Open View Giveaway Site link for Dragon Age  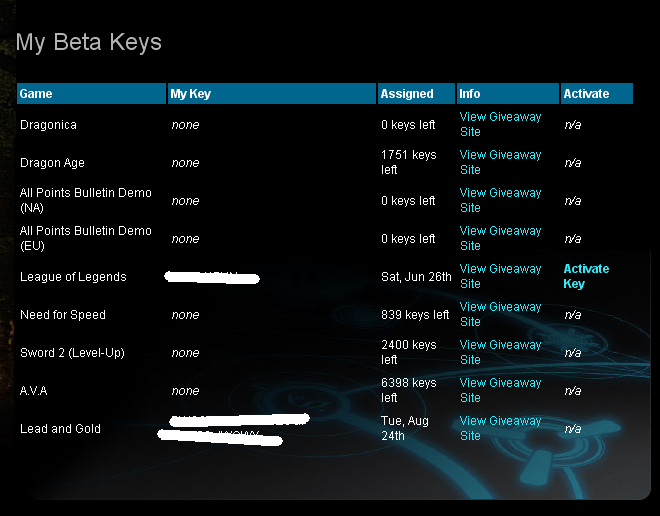[x=500, y=162]
